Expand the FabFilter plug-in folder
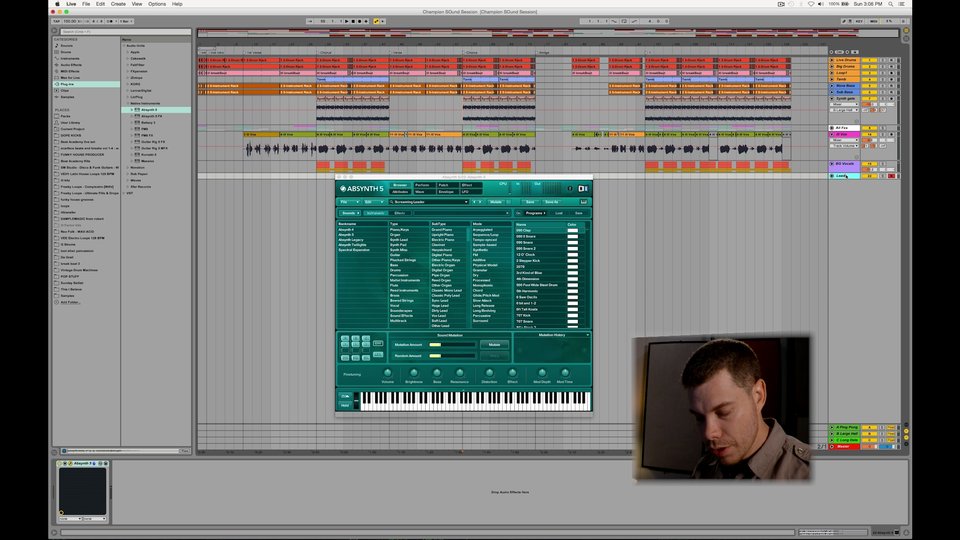Screen dimensions: 960x540 point(127,65)
